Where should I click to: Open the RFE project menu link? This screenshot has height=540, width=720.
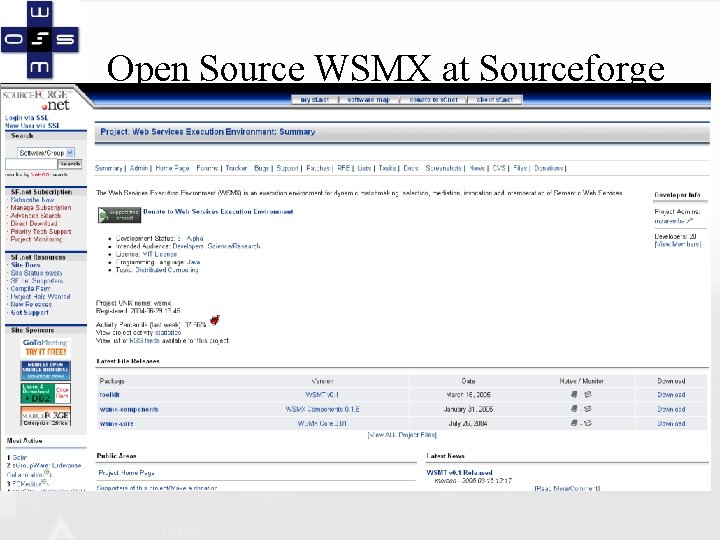point(343,168)
